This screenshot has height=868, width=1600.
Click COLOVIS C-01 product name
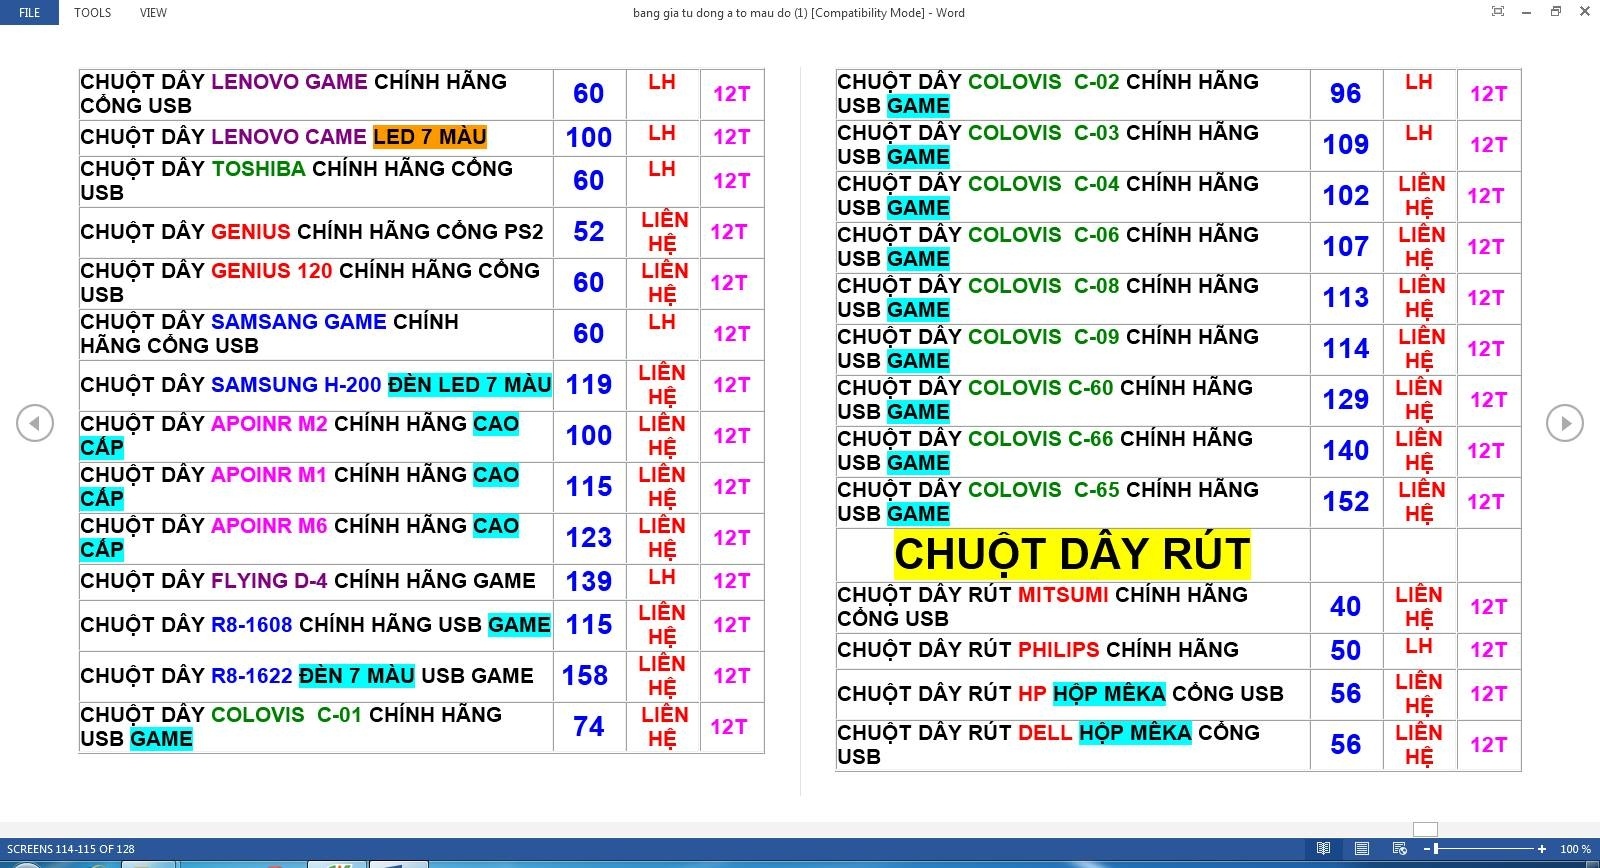286,715
